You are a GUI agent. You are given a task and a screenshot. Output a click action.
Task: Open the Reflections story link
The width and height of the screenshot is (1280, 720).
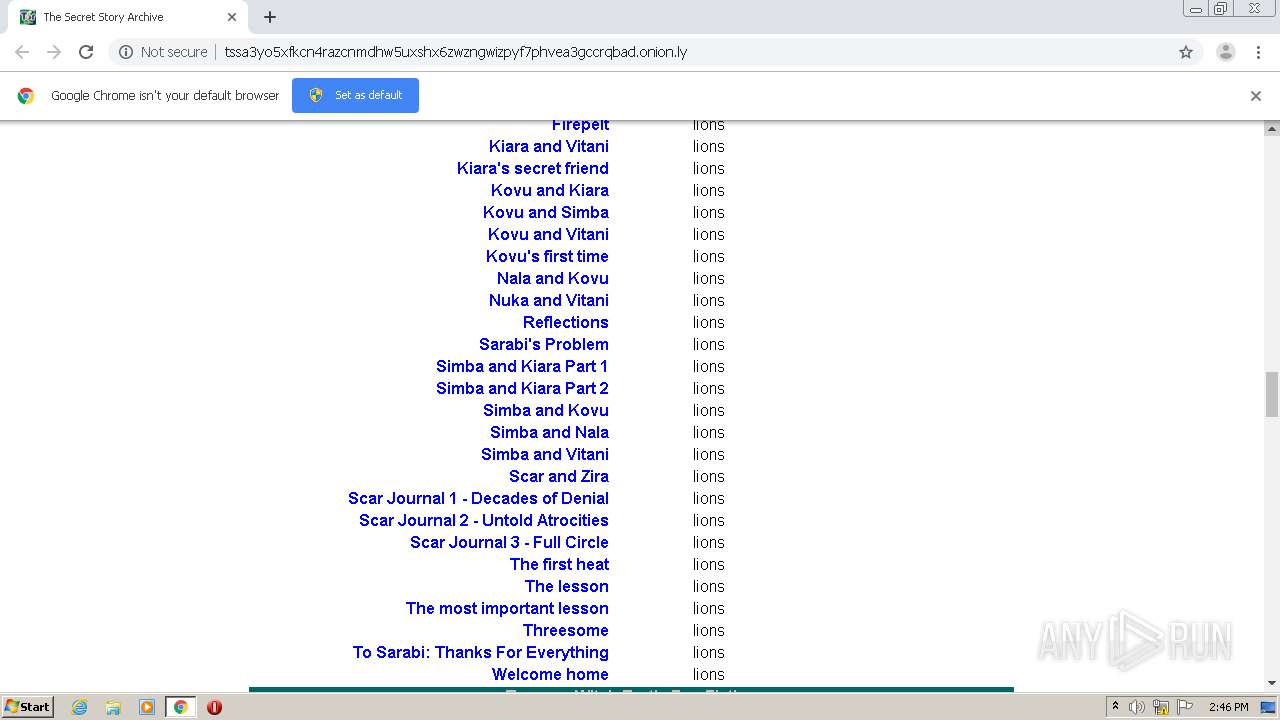[565, 322]
